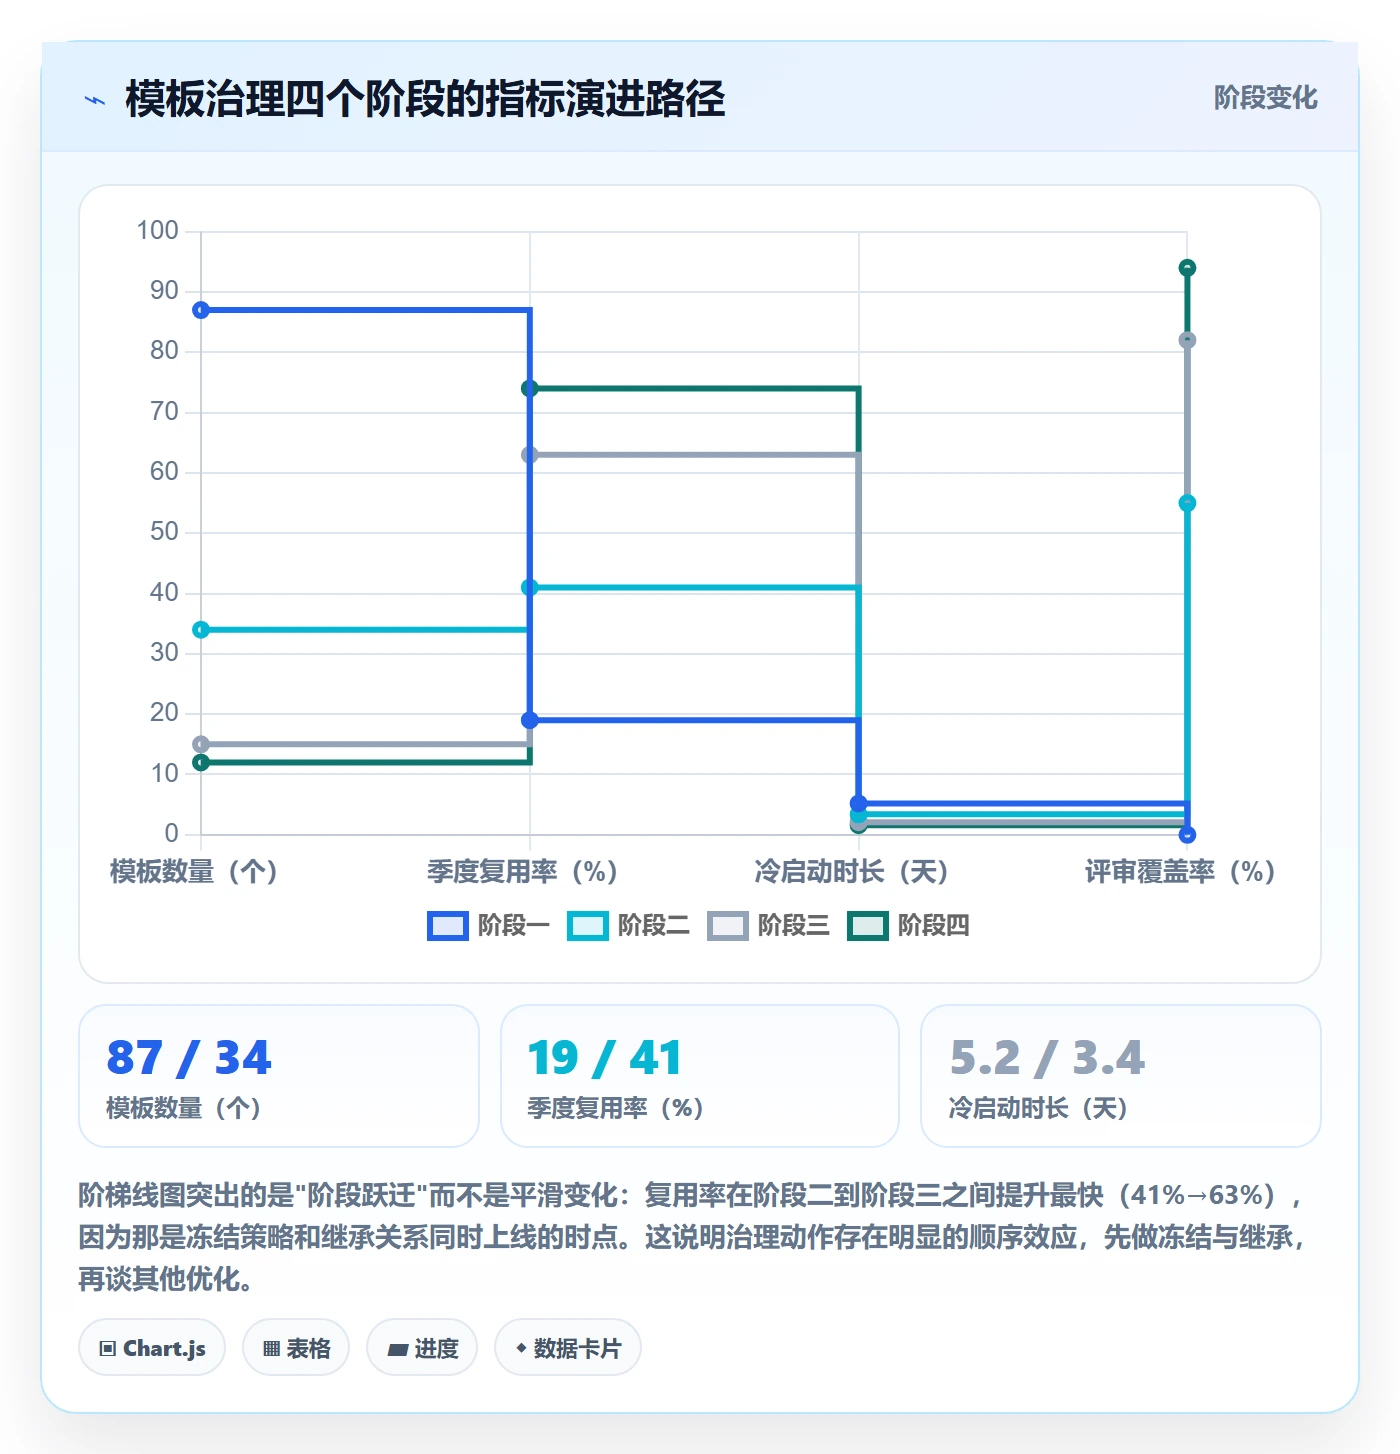This screenshot has height=1454, width=1400.
Task: Click the lightning bolt icon beside the title
Action: pyautogui.click(x=95, y=100)
